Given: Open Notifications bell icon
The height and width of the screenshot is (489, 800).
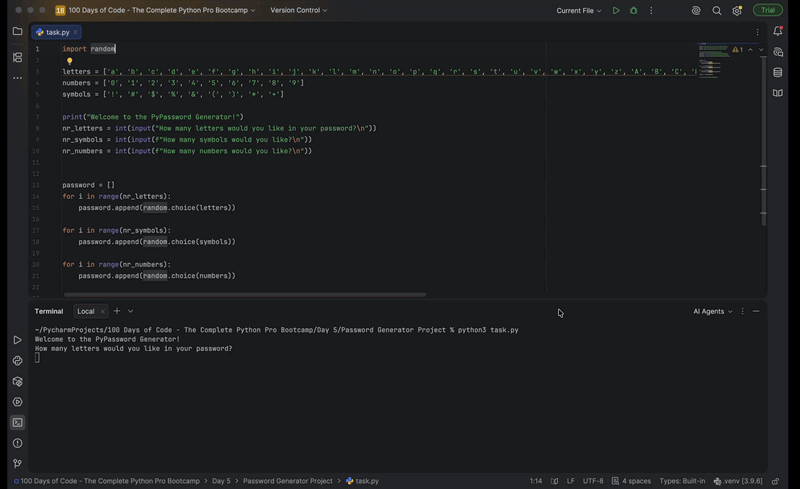Looking at the screenshot, I should point(778,31).
